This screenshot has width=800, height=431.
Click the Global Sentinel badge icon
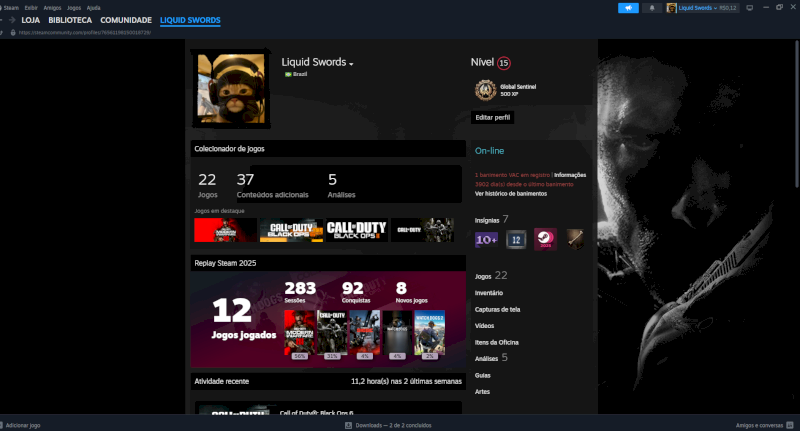485,90
